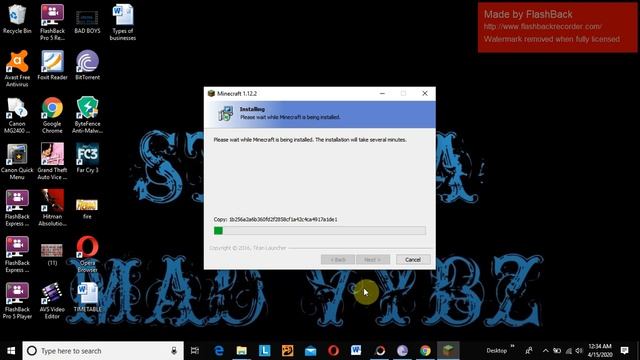This screenshot has height=360, width=640.
Task: Click the network icon in system tray
Action: 568,351
